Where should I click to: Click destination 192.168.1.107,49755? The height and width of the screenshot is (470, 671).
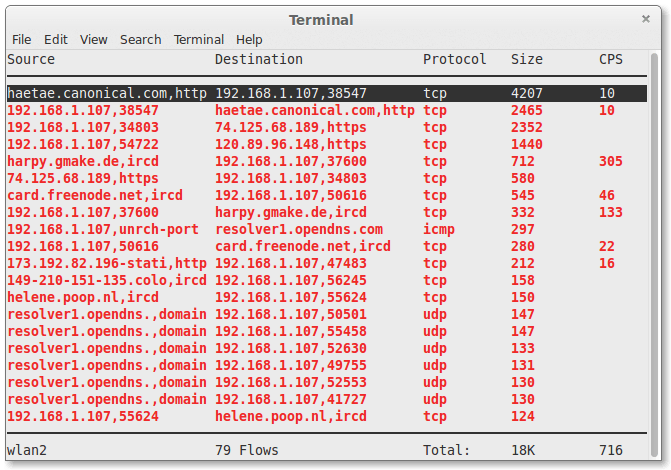tap(291, 365)
